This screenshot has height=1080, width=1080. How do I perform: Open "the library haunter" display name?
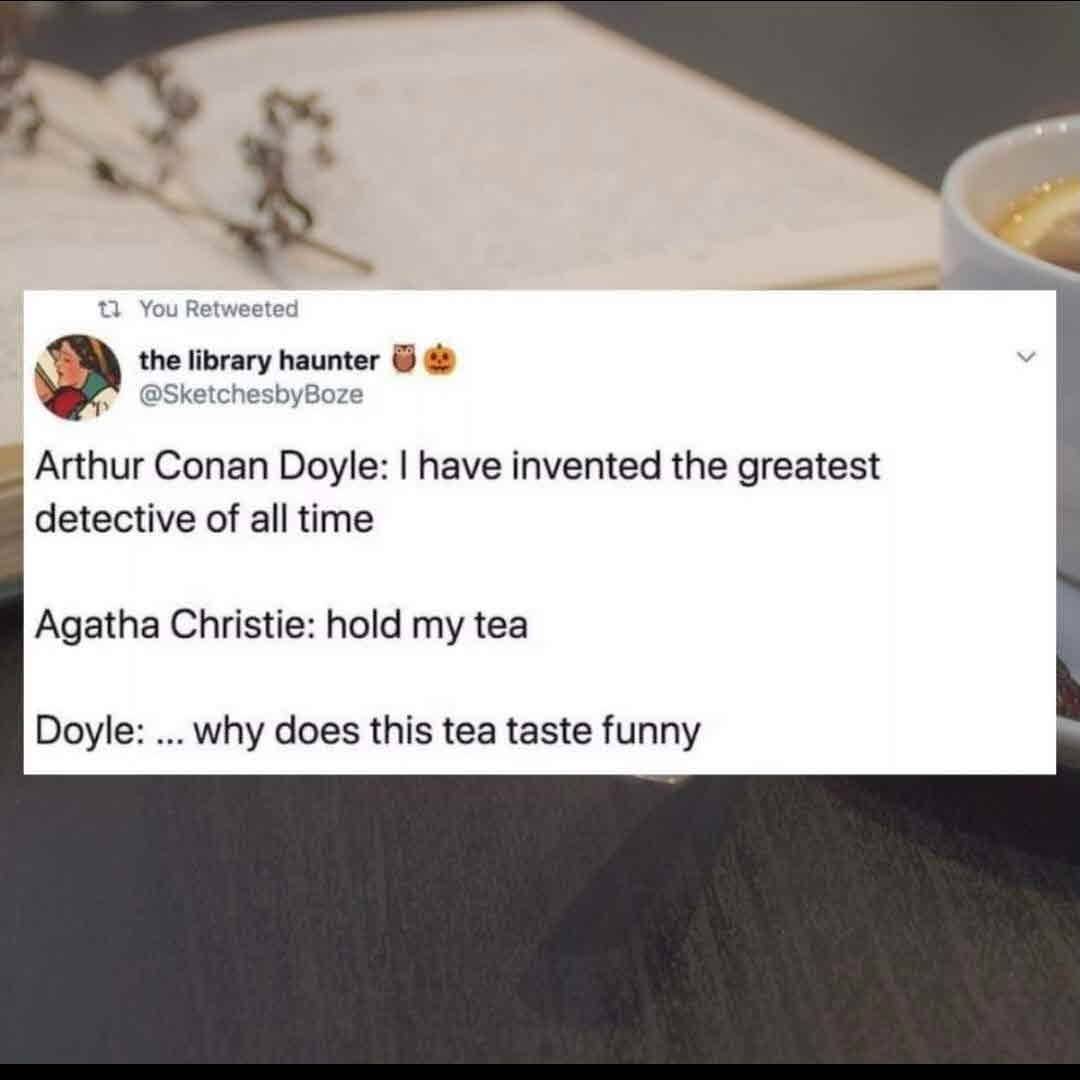(259, 360)
